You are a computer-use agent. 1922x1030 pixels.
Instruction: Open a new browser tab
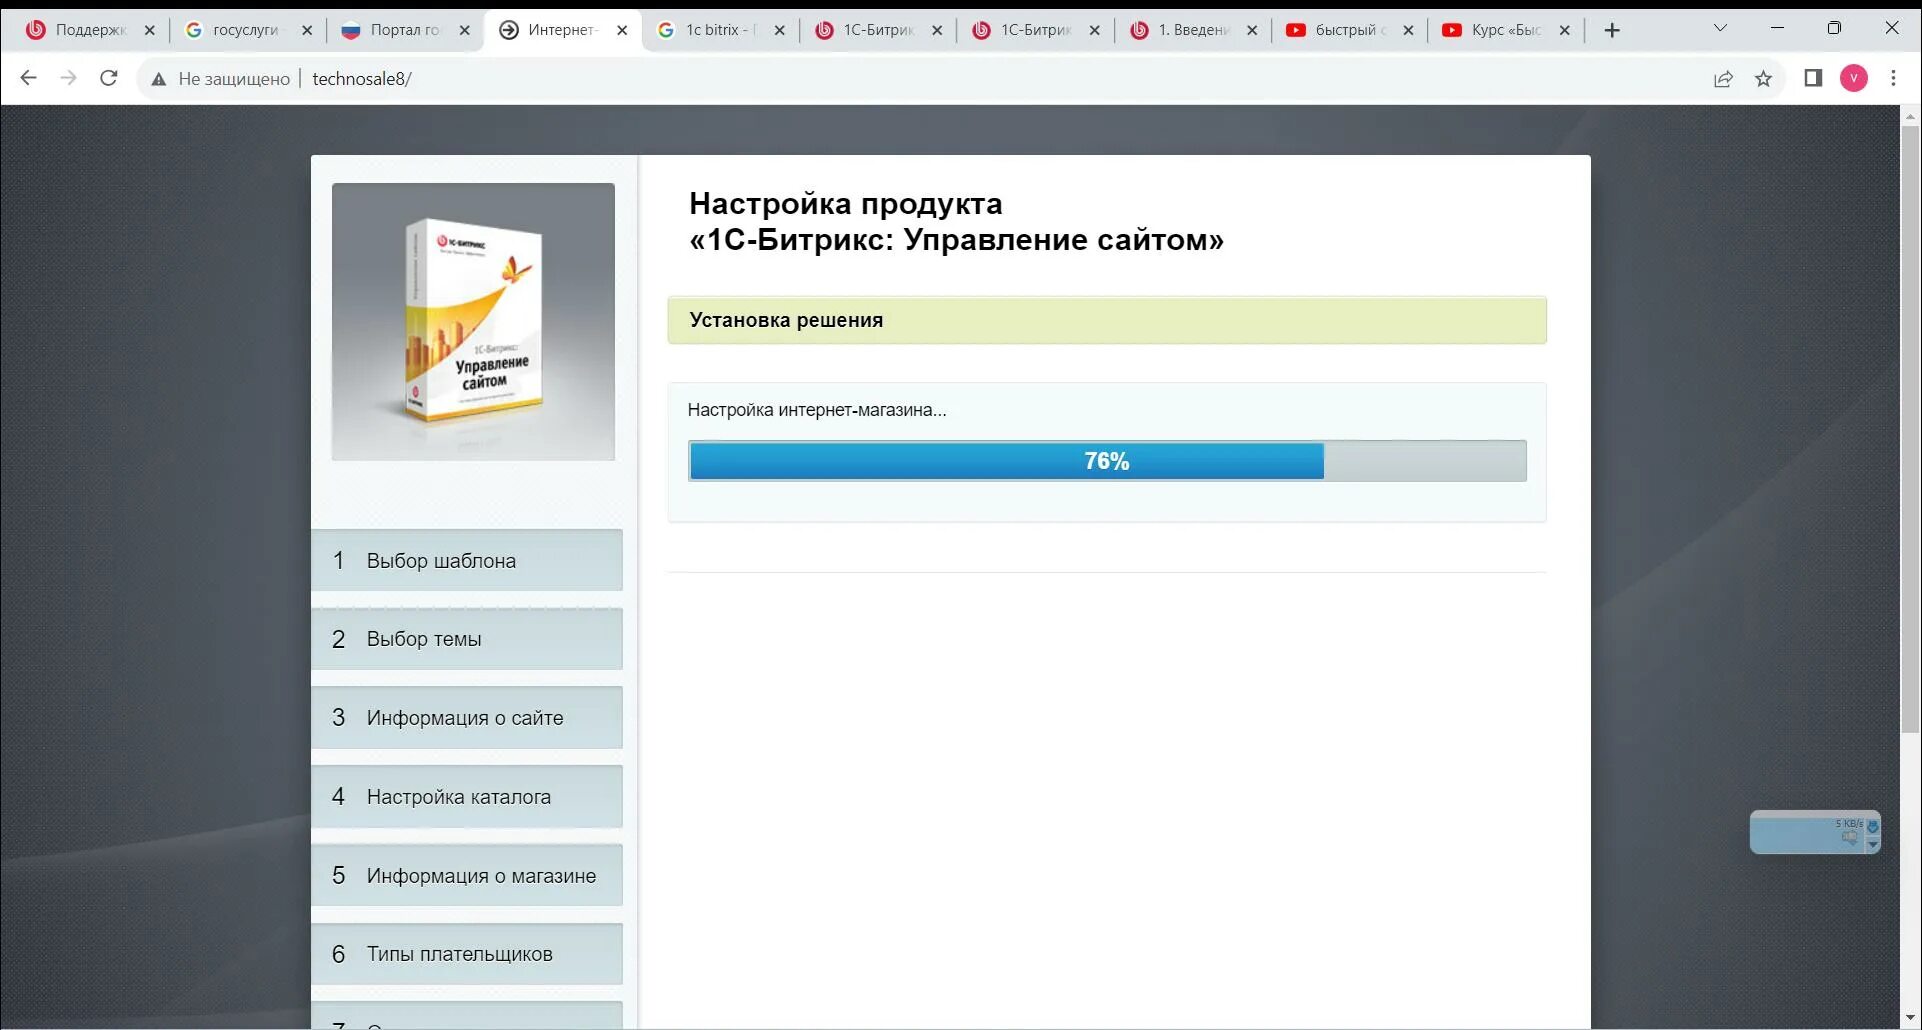click(x=1612, y=30)
